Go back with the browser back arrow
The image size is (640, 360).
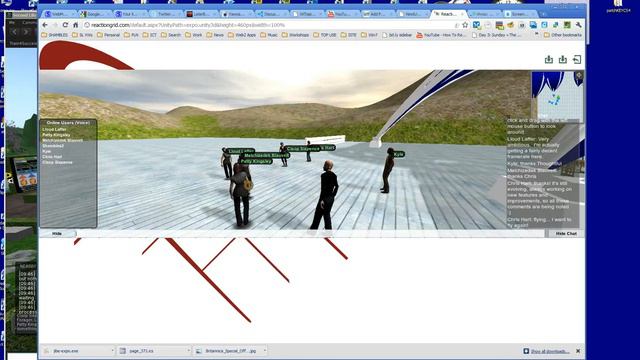[45, 25]
